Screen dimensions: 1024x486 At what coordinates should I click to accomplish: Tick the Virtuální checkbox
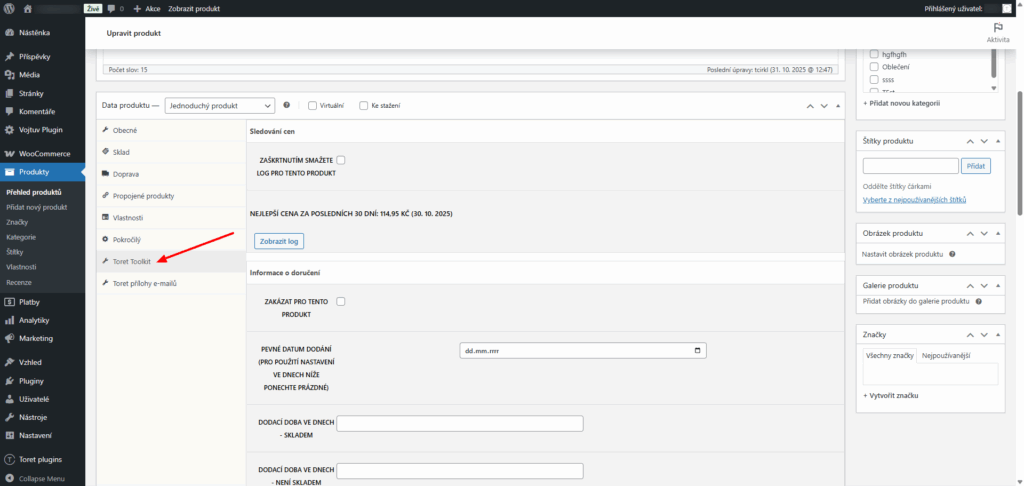(312, 106)
